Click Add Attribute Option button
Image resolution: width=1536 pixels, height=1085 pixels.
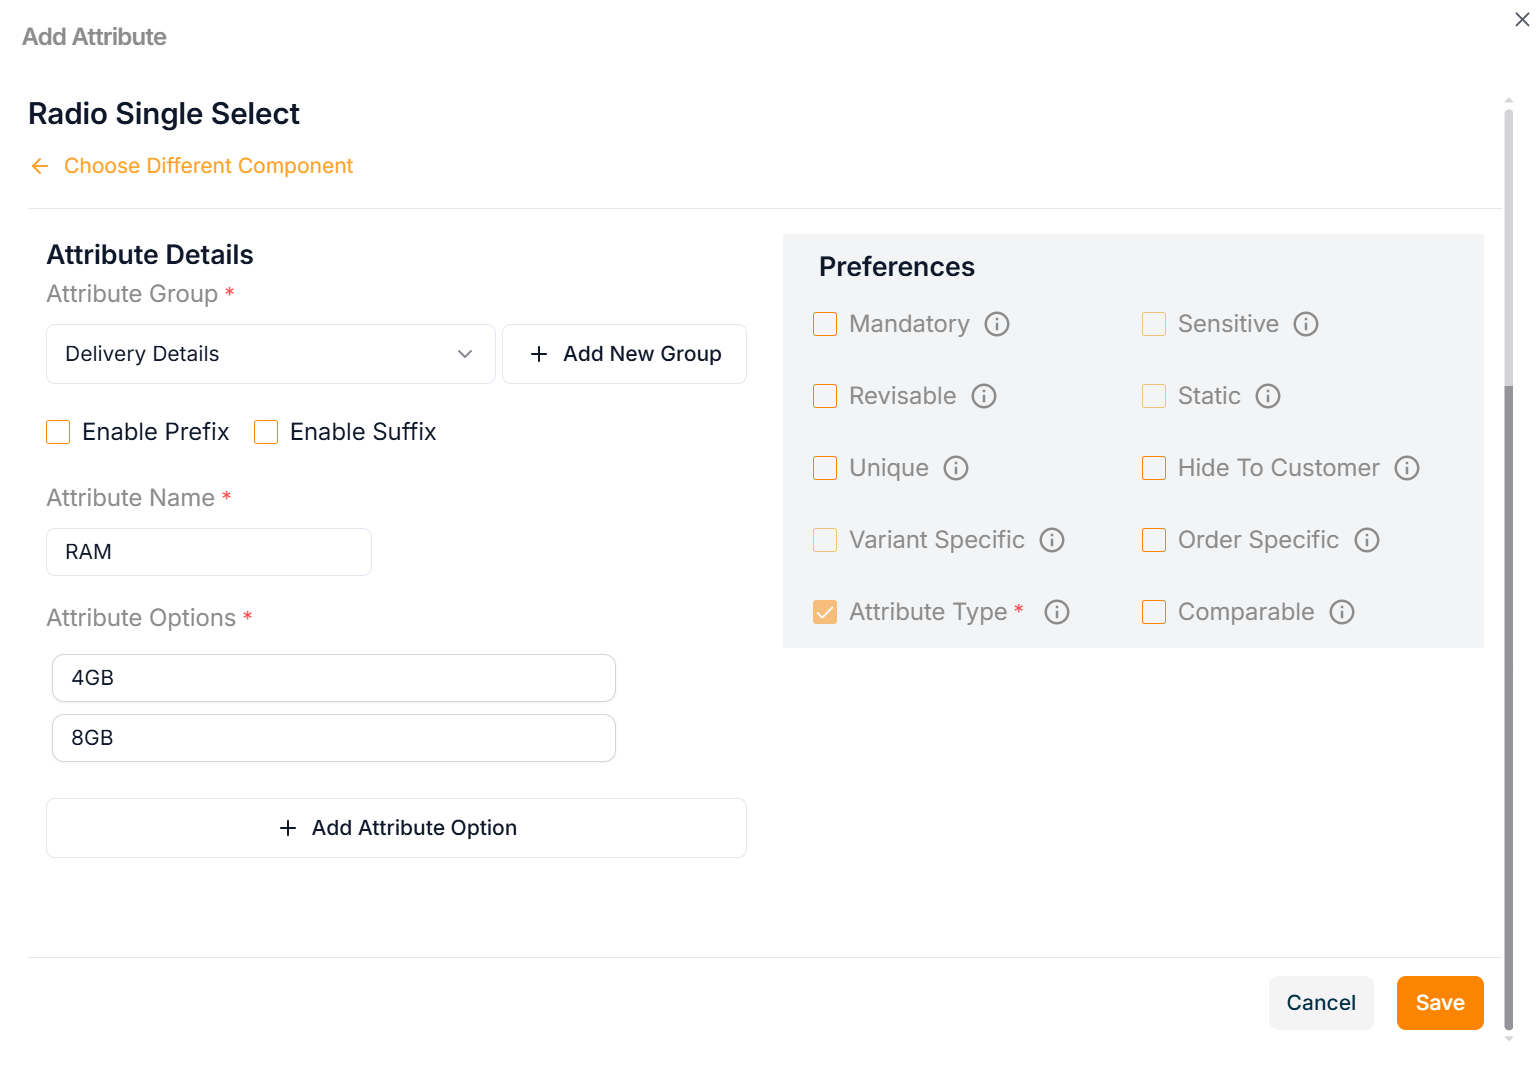coord(396,828)
